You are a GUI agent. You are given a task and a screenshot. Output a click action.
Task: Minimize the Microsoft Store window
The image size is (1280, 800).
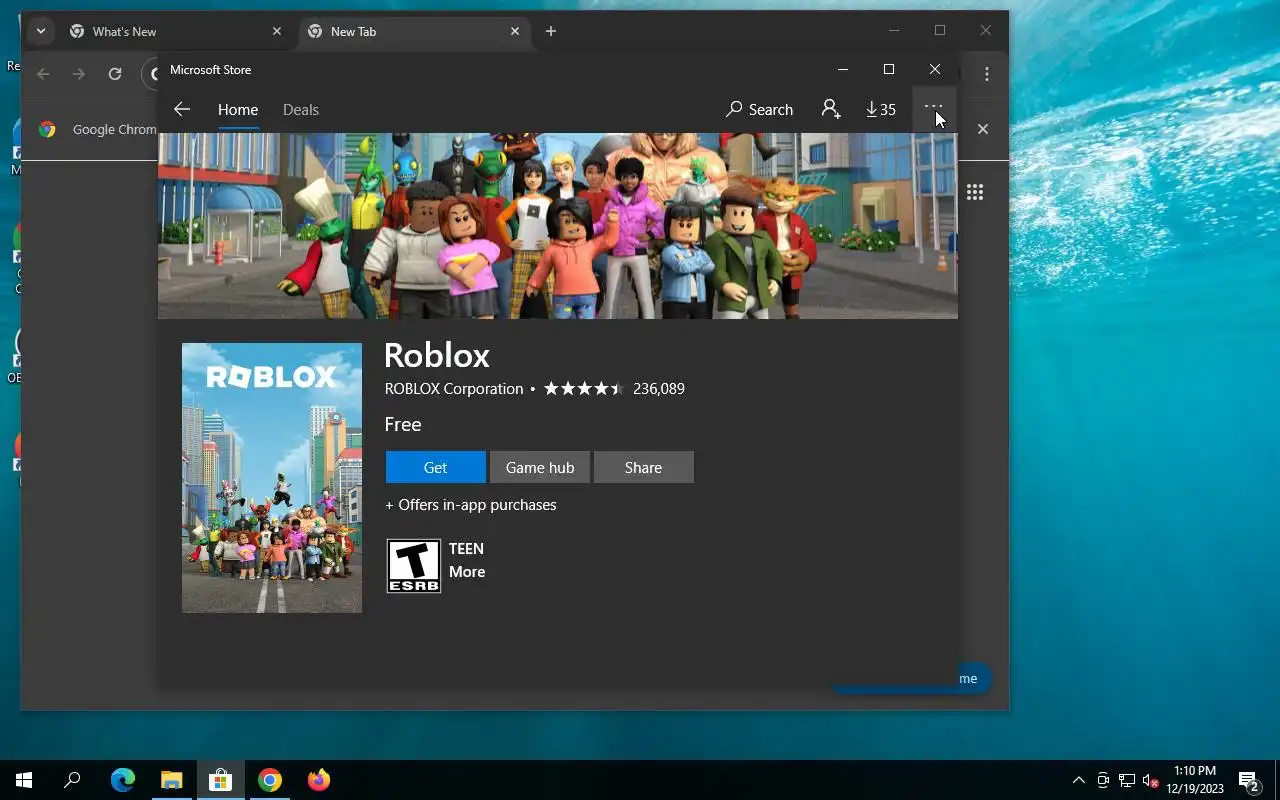[843, 69]
